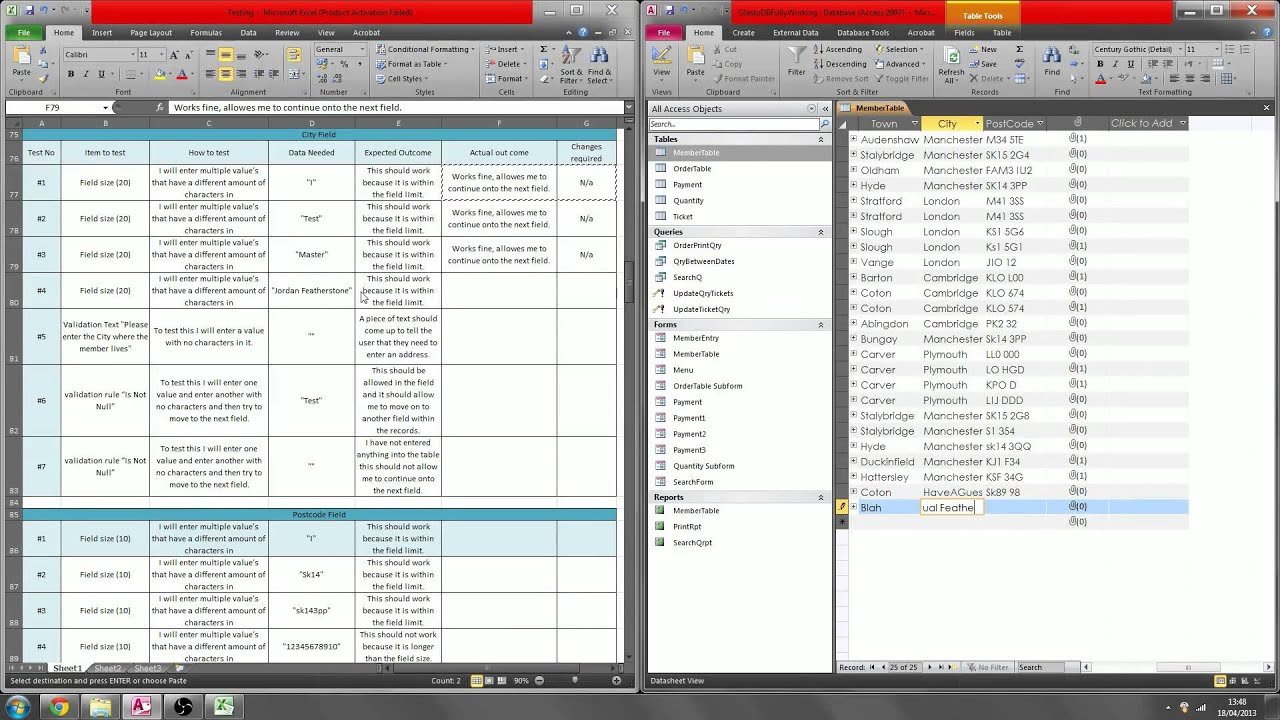Open the General number format dropdown
Image resolution: width=1280 pixels, height=720 pixels.
[362, 49]
